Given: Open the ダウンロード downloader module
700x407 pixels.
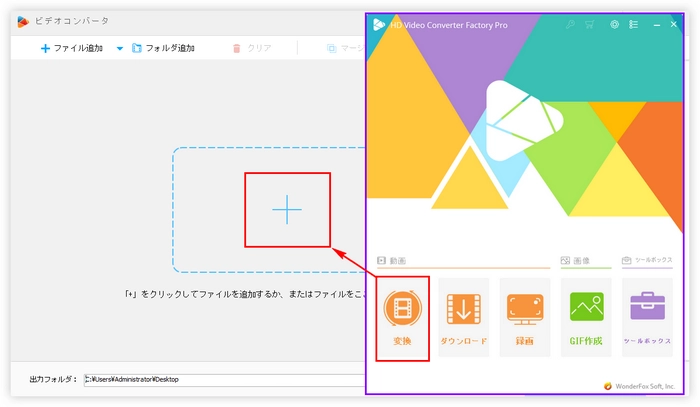Looking at the screenshot, I should [x=463, y=318].
